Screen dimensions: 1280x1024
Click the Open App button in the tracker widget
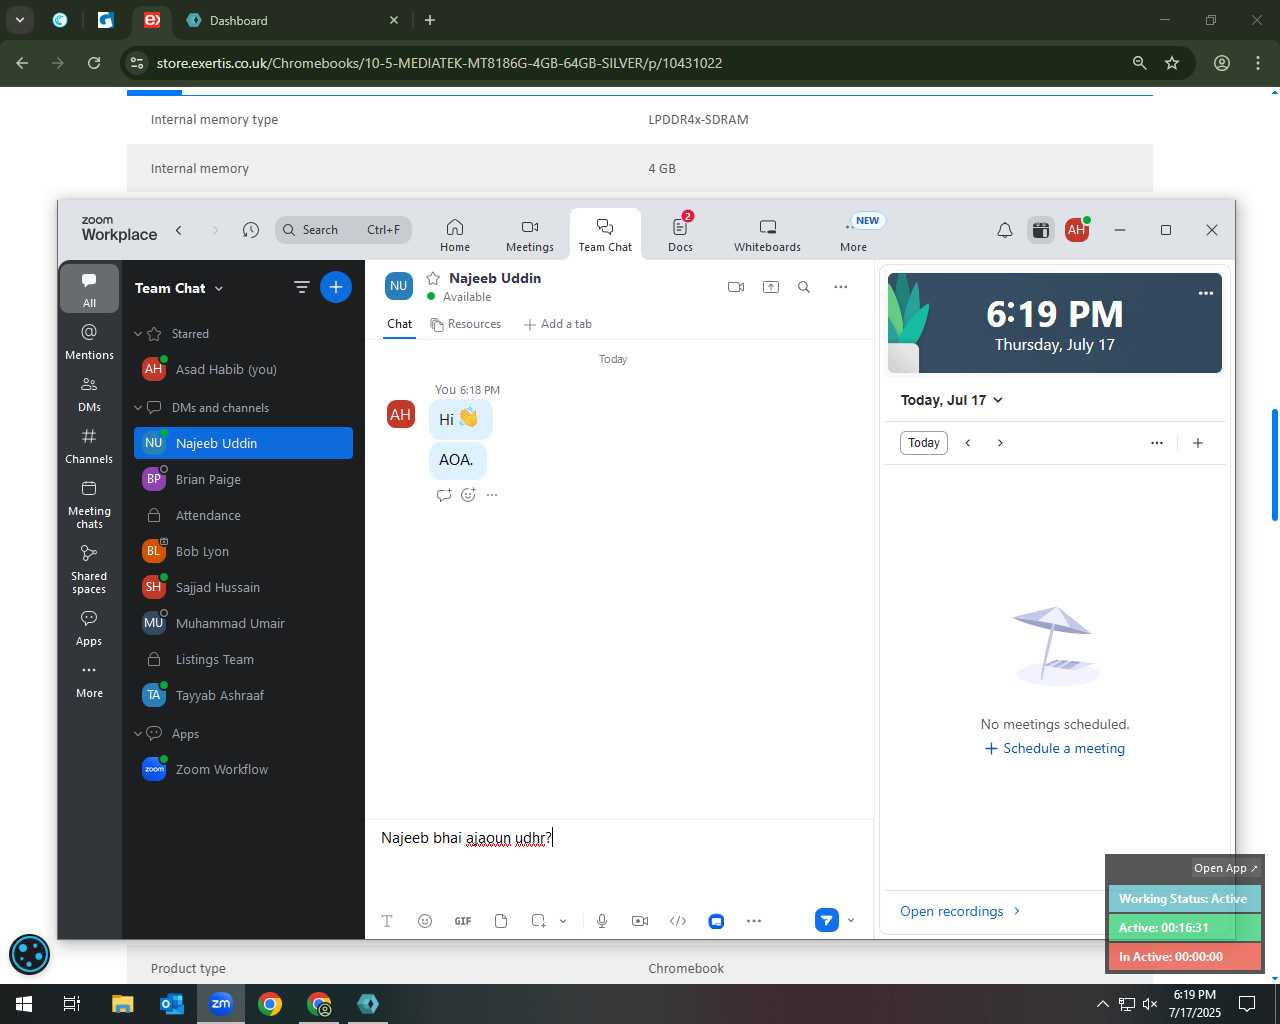click(x=1226, y=868)
